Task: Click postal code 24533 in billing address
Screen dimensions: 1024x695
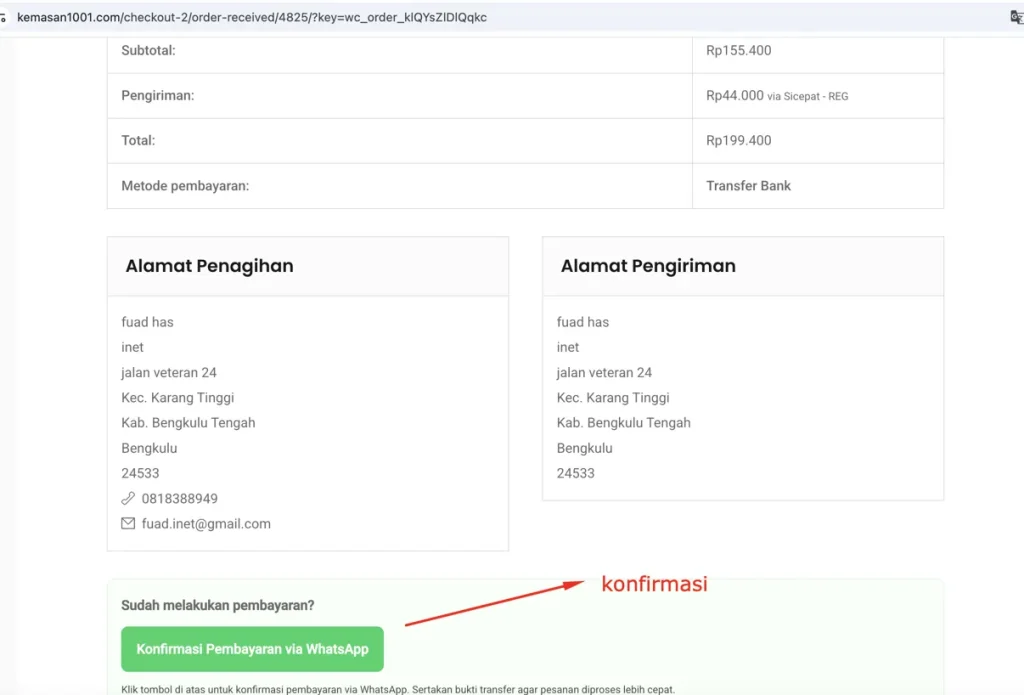Action: point(140,473)
